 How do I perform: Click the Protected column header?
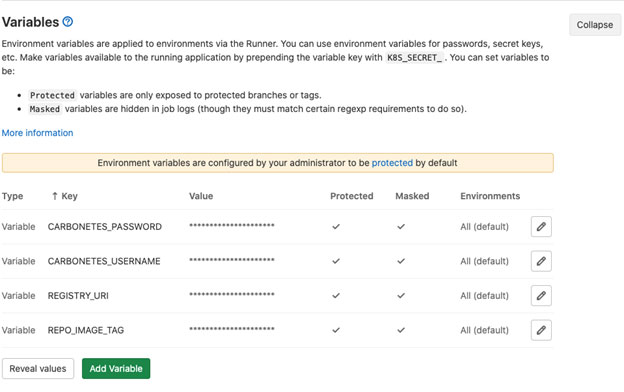(x=352, y=196)
